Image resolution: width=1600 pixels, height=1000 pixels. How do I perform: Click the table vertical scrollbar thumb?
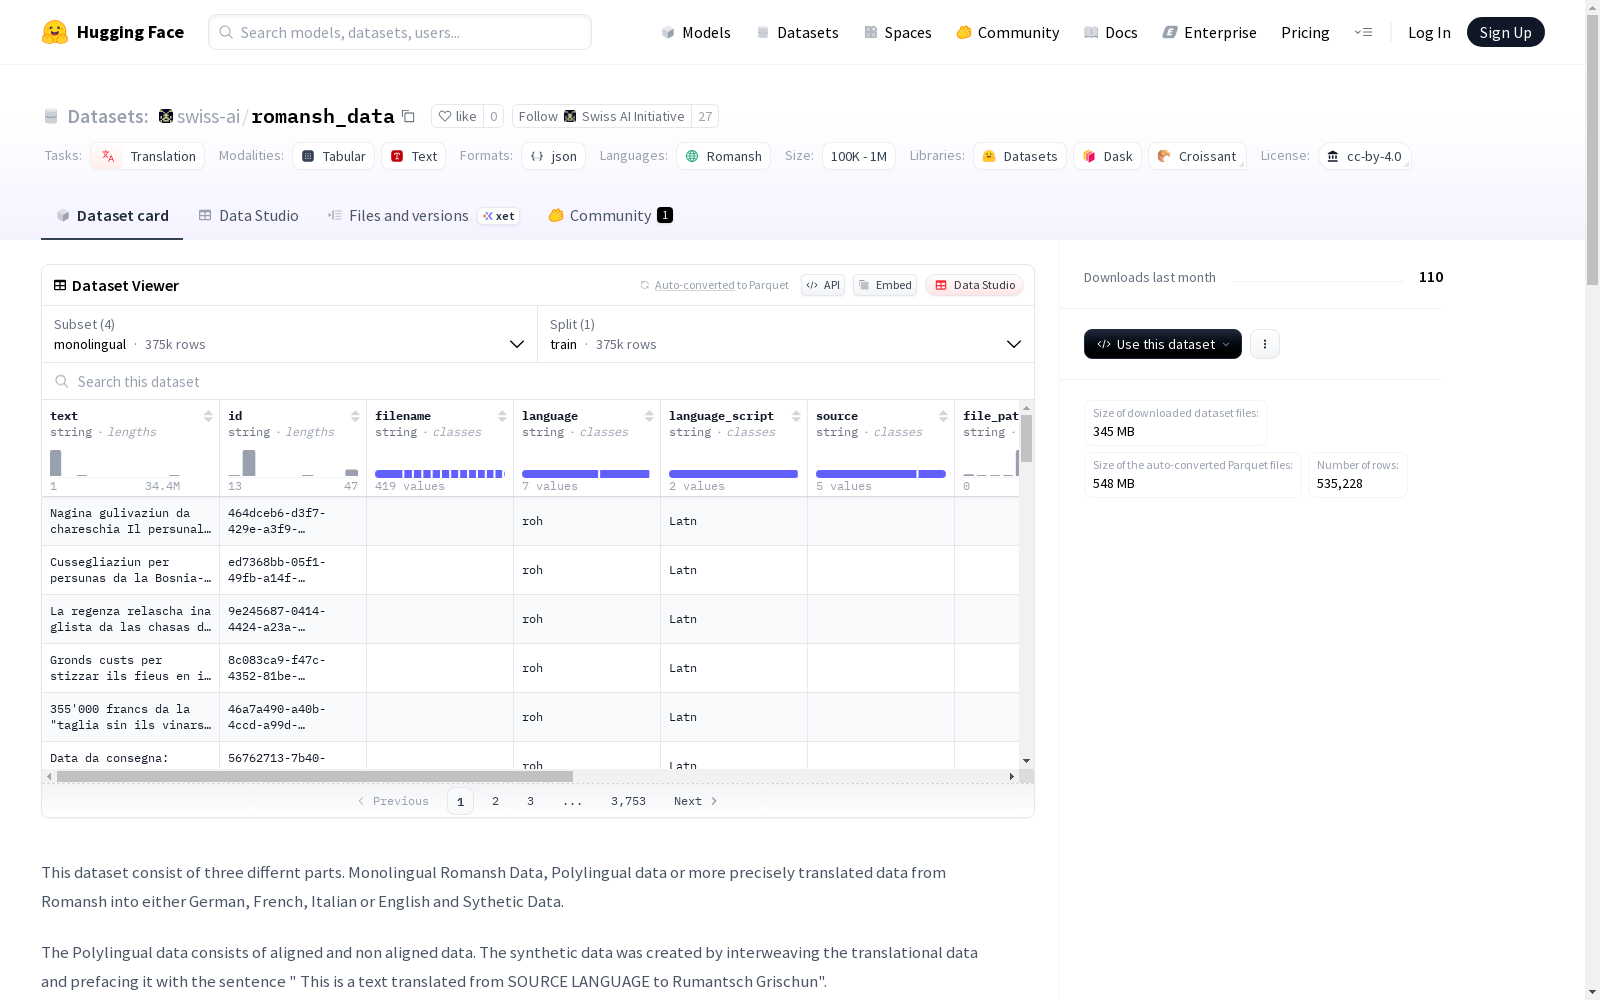[x=1026, y=438]
